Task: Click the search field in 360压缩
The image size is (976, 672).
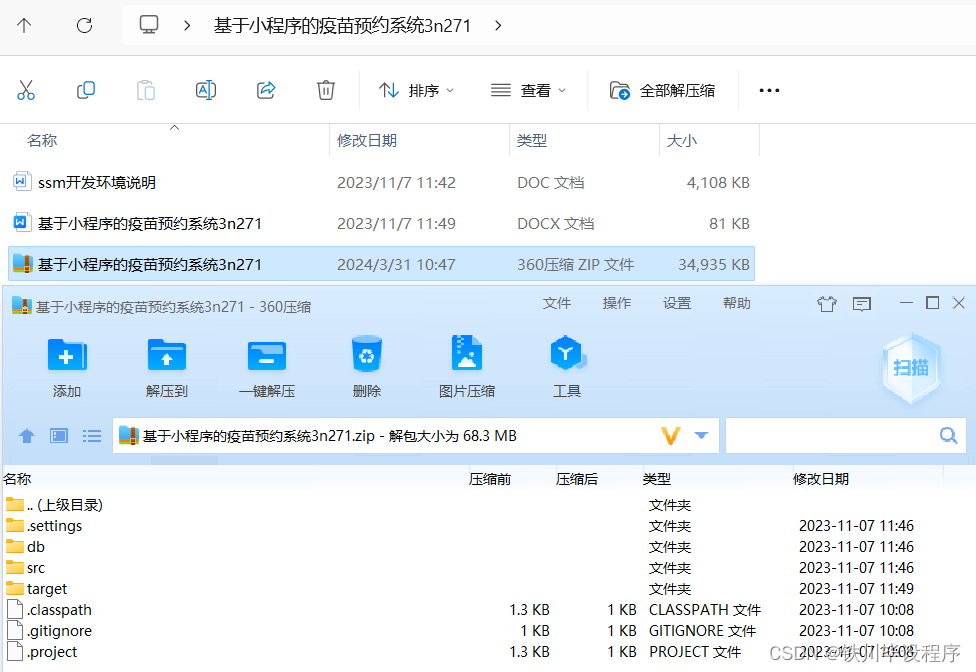Action: coord(846,435)
